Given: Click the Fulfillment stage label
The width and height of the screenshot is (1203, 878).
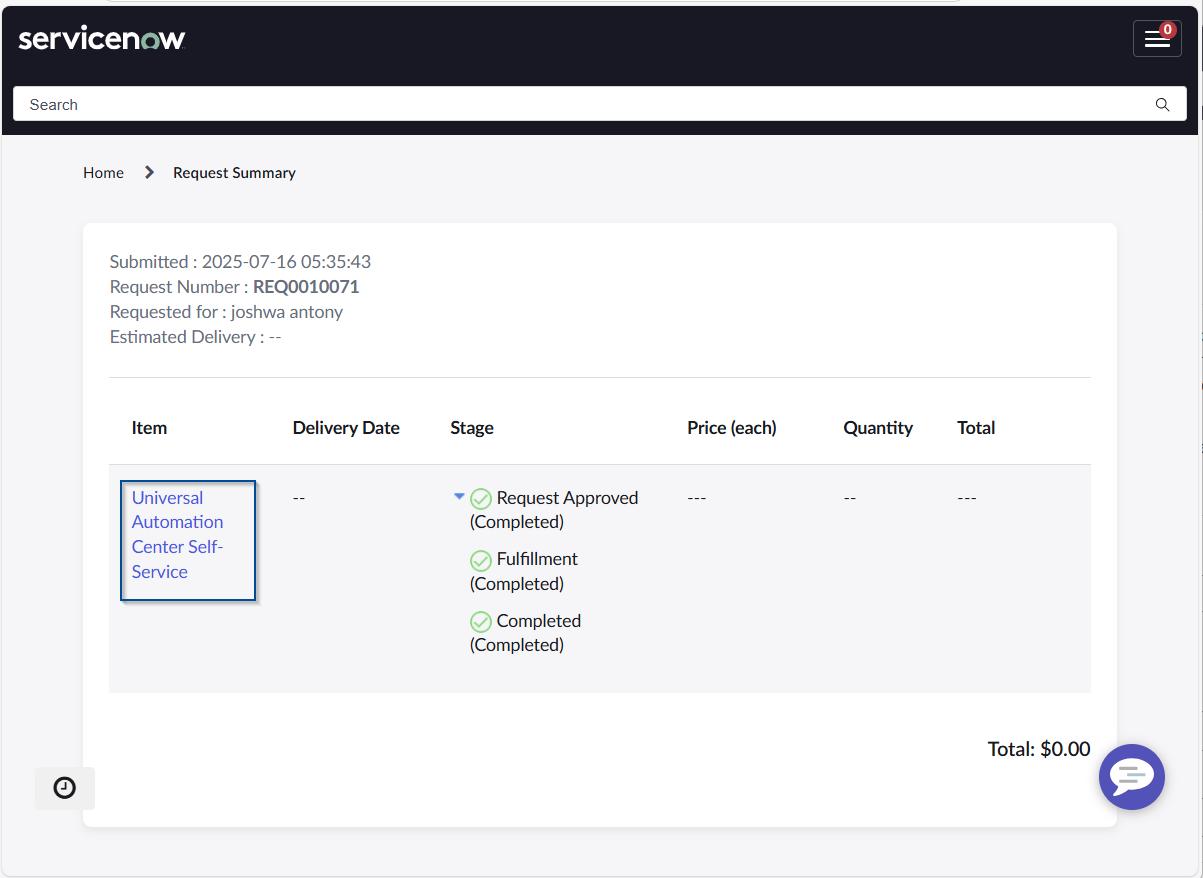Looking at the screenshot, I should (x=537, y=559).
